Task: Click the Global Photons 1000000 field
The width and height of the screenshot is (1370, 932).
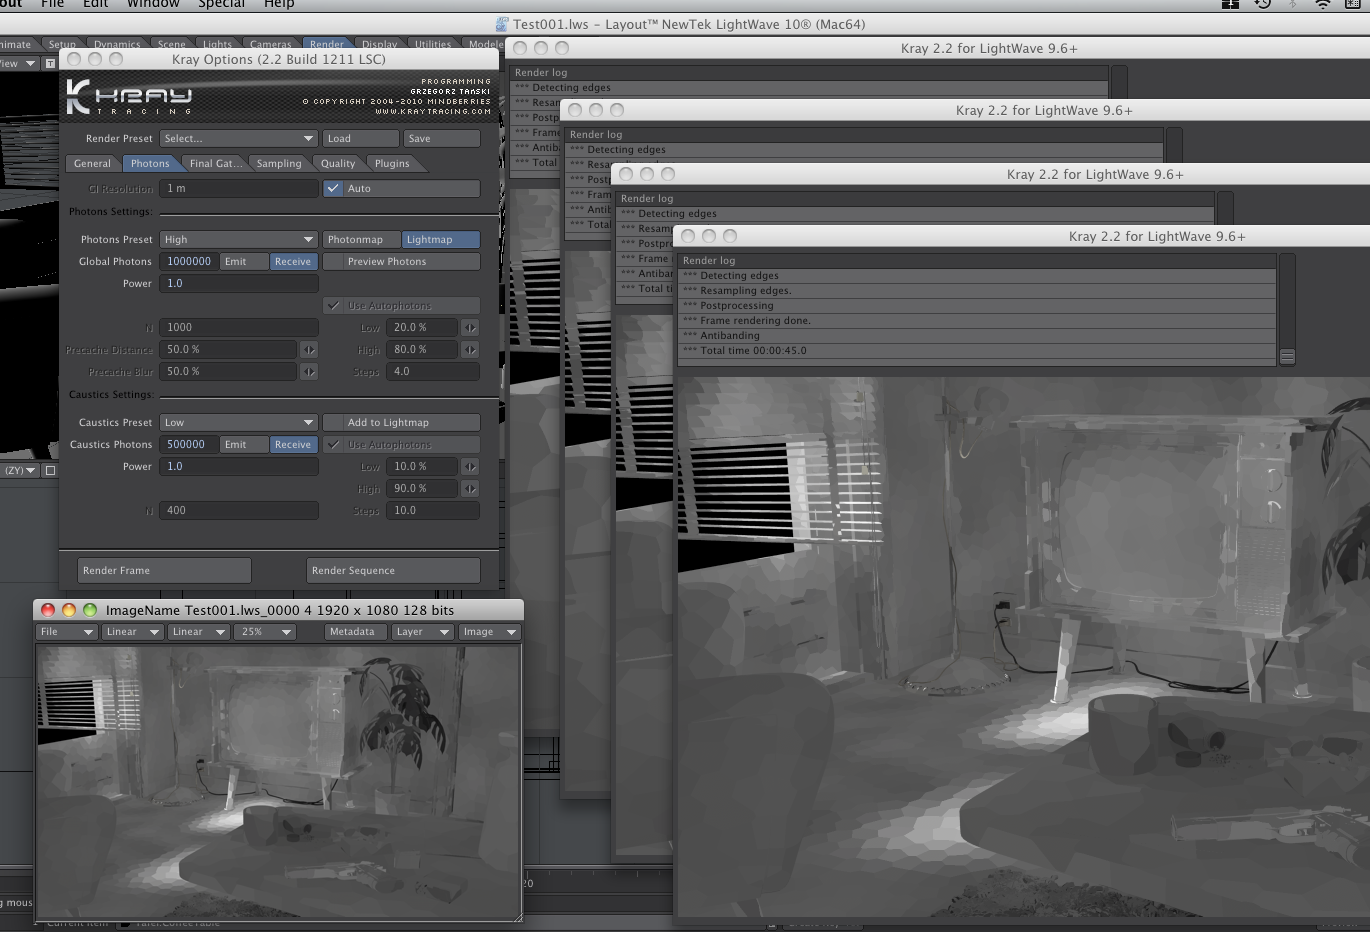Action: coord(189,262)
